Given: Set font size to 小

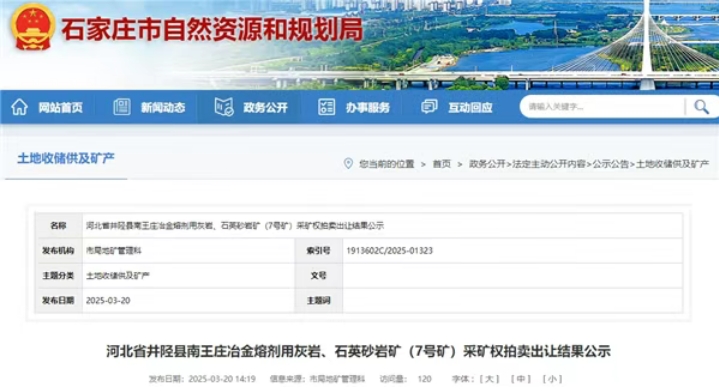Looking at the screenshot, I should (x=553, y=379).
